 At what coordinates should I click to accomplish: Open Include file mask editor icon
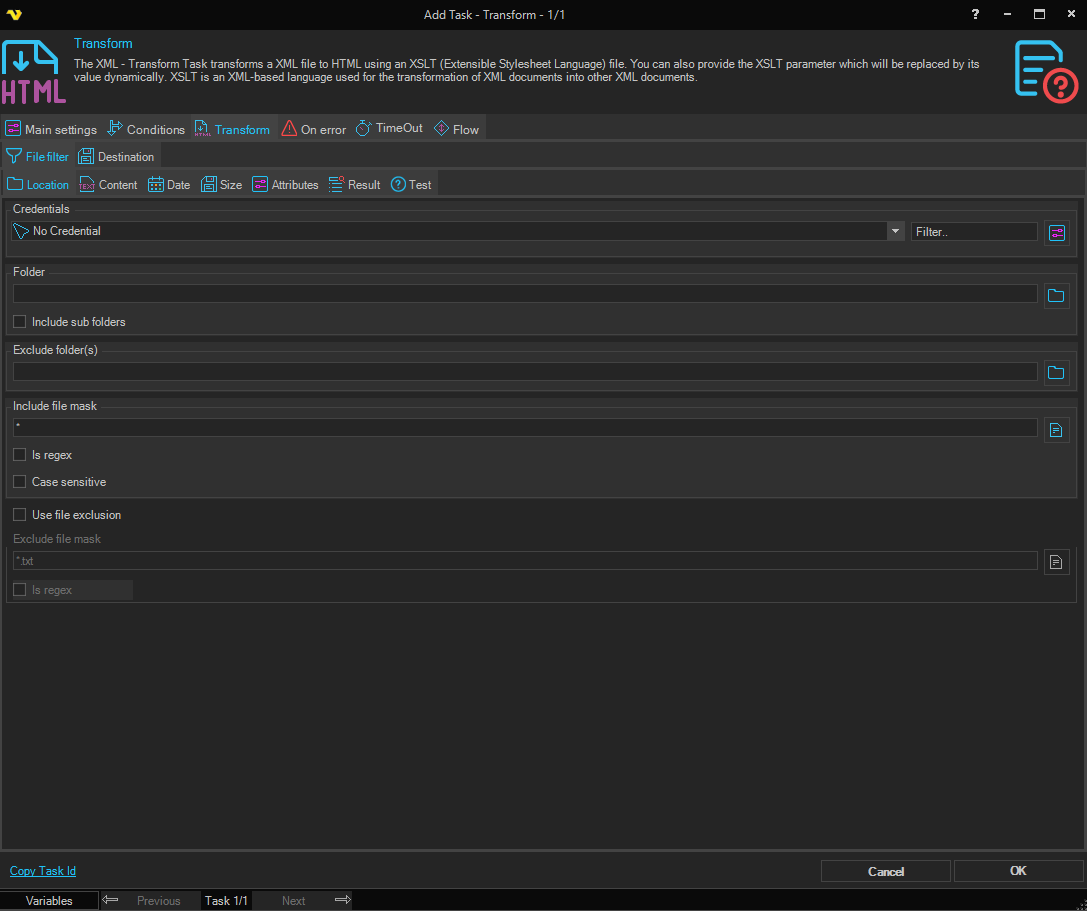pos(1056,429)
